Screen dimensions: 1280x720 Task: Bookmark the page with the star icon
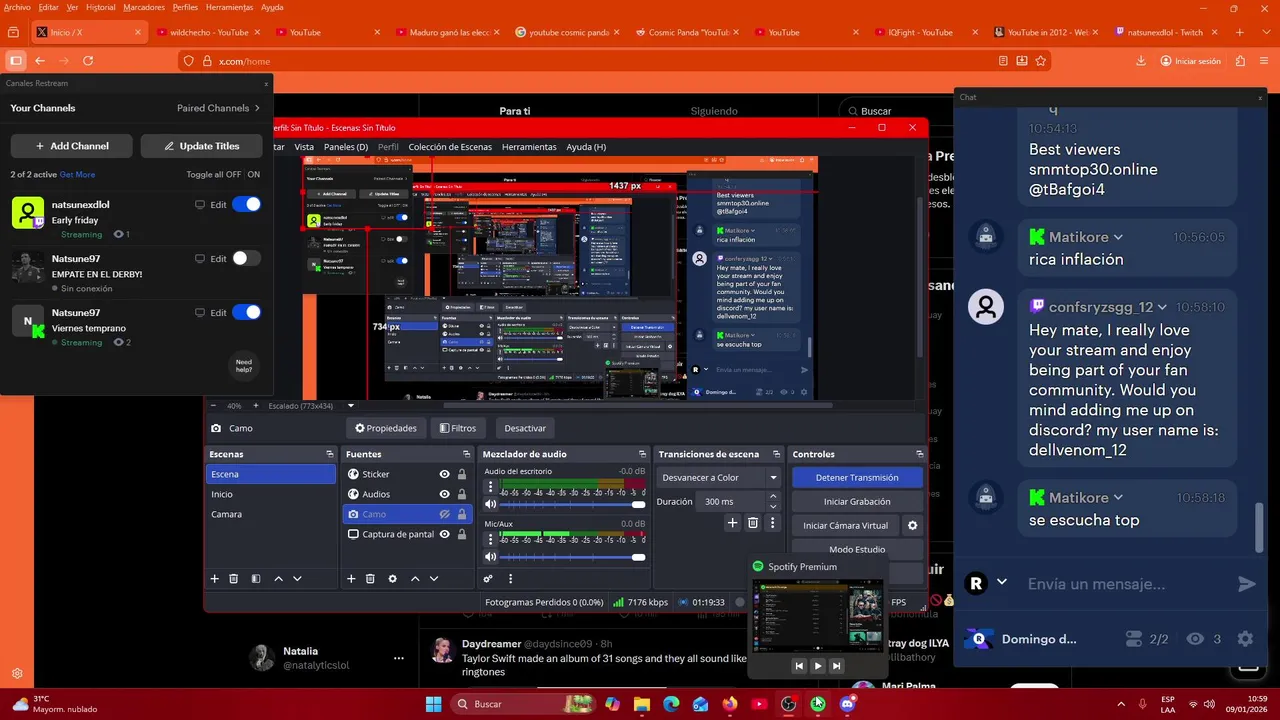tap(1041, 61)
